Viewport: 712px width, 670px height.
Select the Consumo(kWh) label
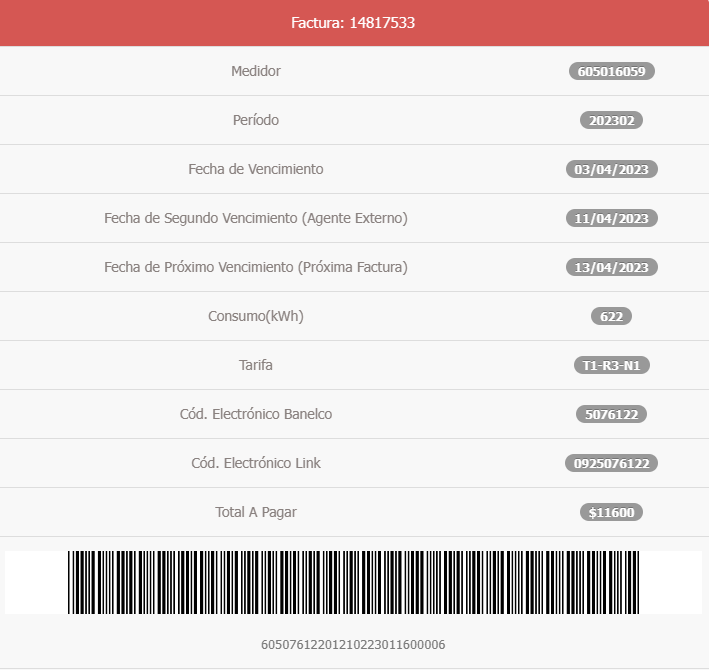click(x=256, y=316)
